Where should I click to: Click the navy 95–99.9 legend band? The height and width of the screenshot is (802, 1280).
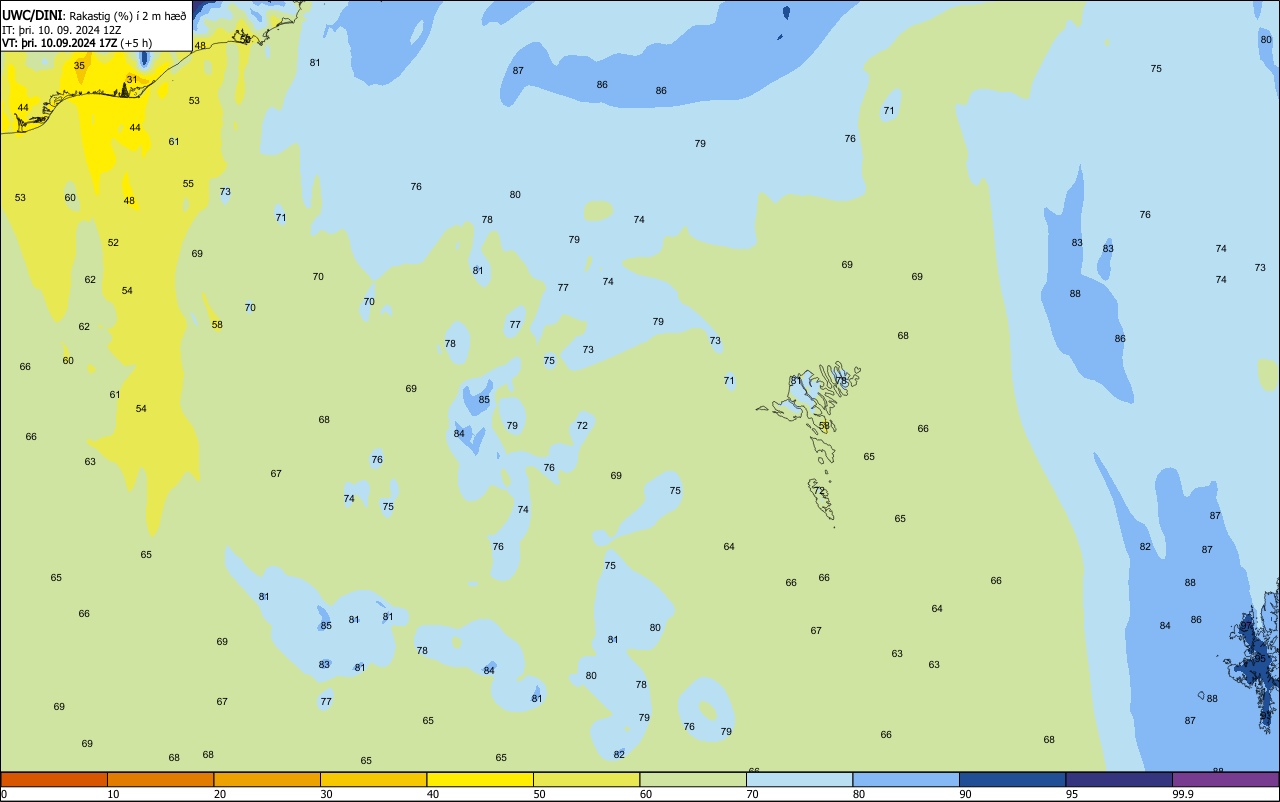(1119, 779)
